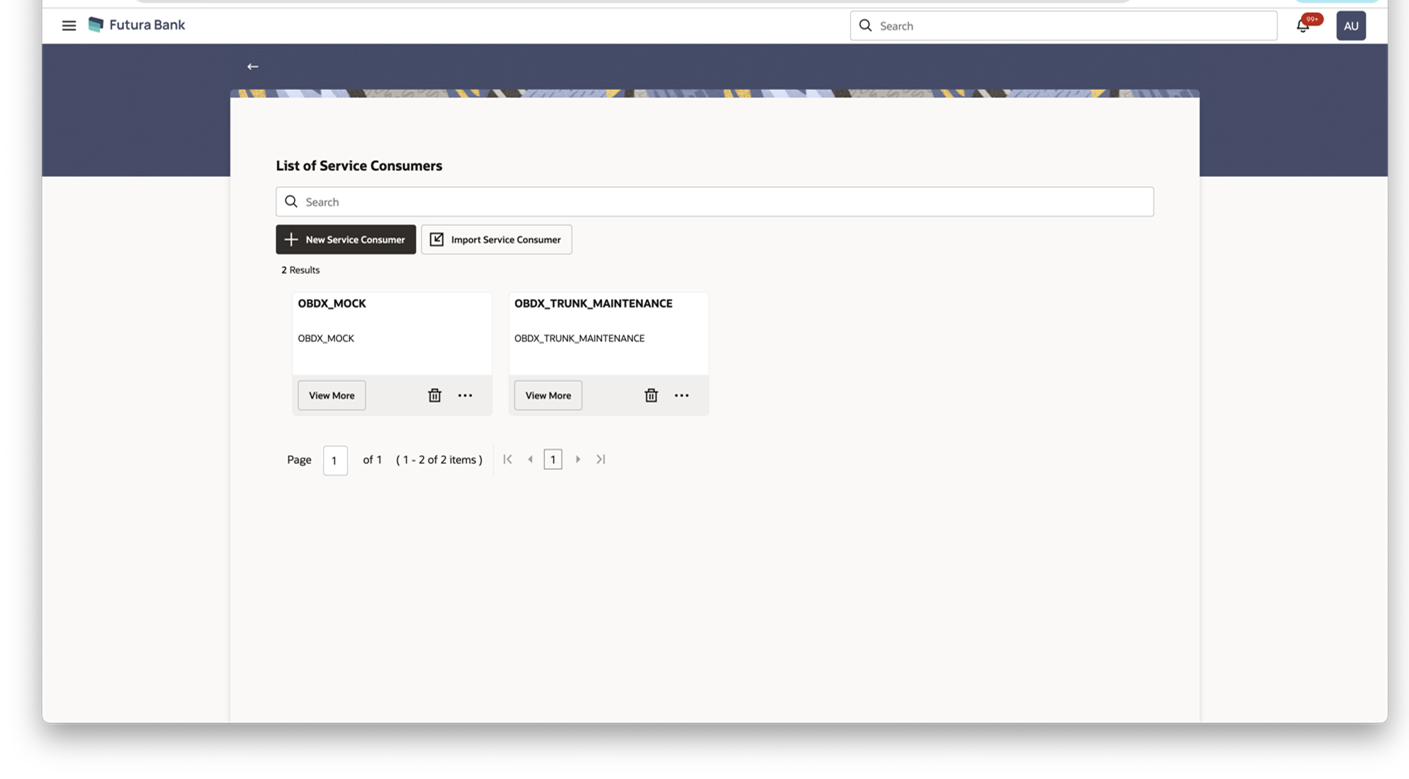Open the notifications bell

click(x=1303, y=26)
